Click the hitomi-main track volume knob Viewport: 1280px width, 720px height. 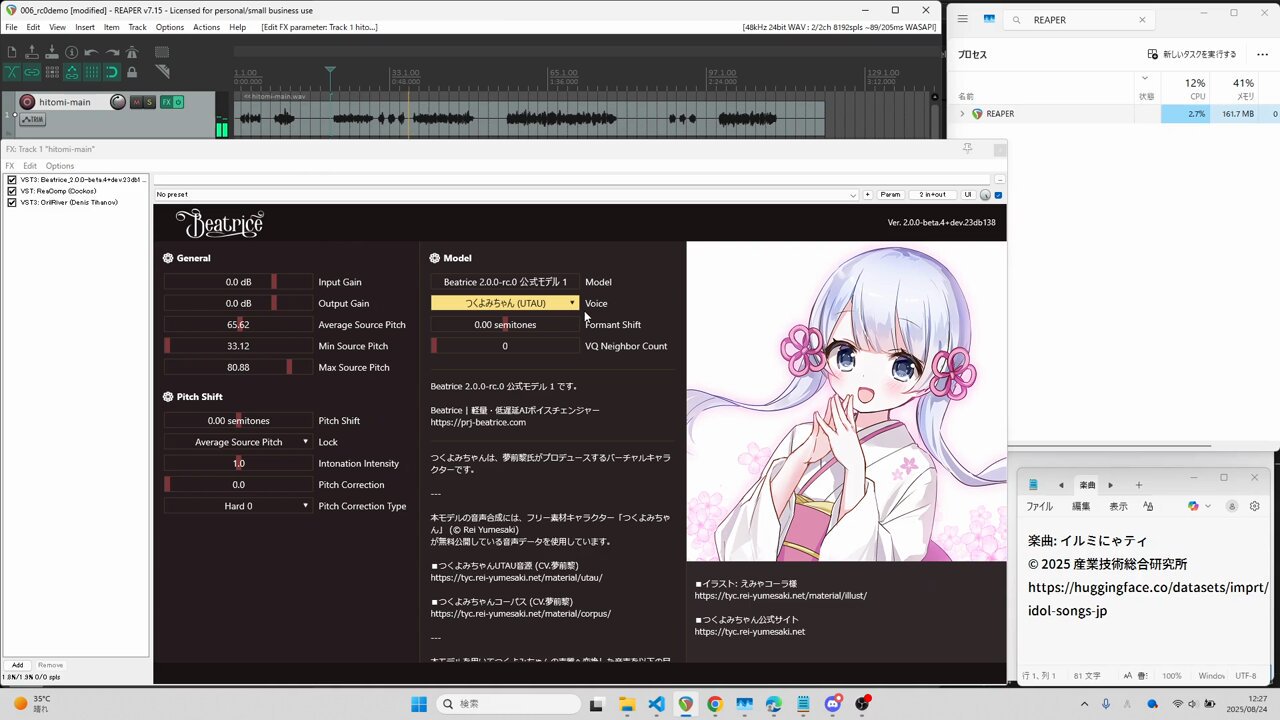click(x=118, y=102)
